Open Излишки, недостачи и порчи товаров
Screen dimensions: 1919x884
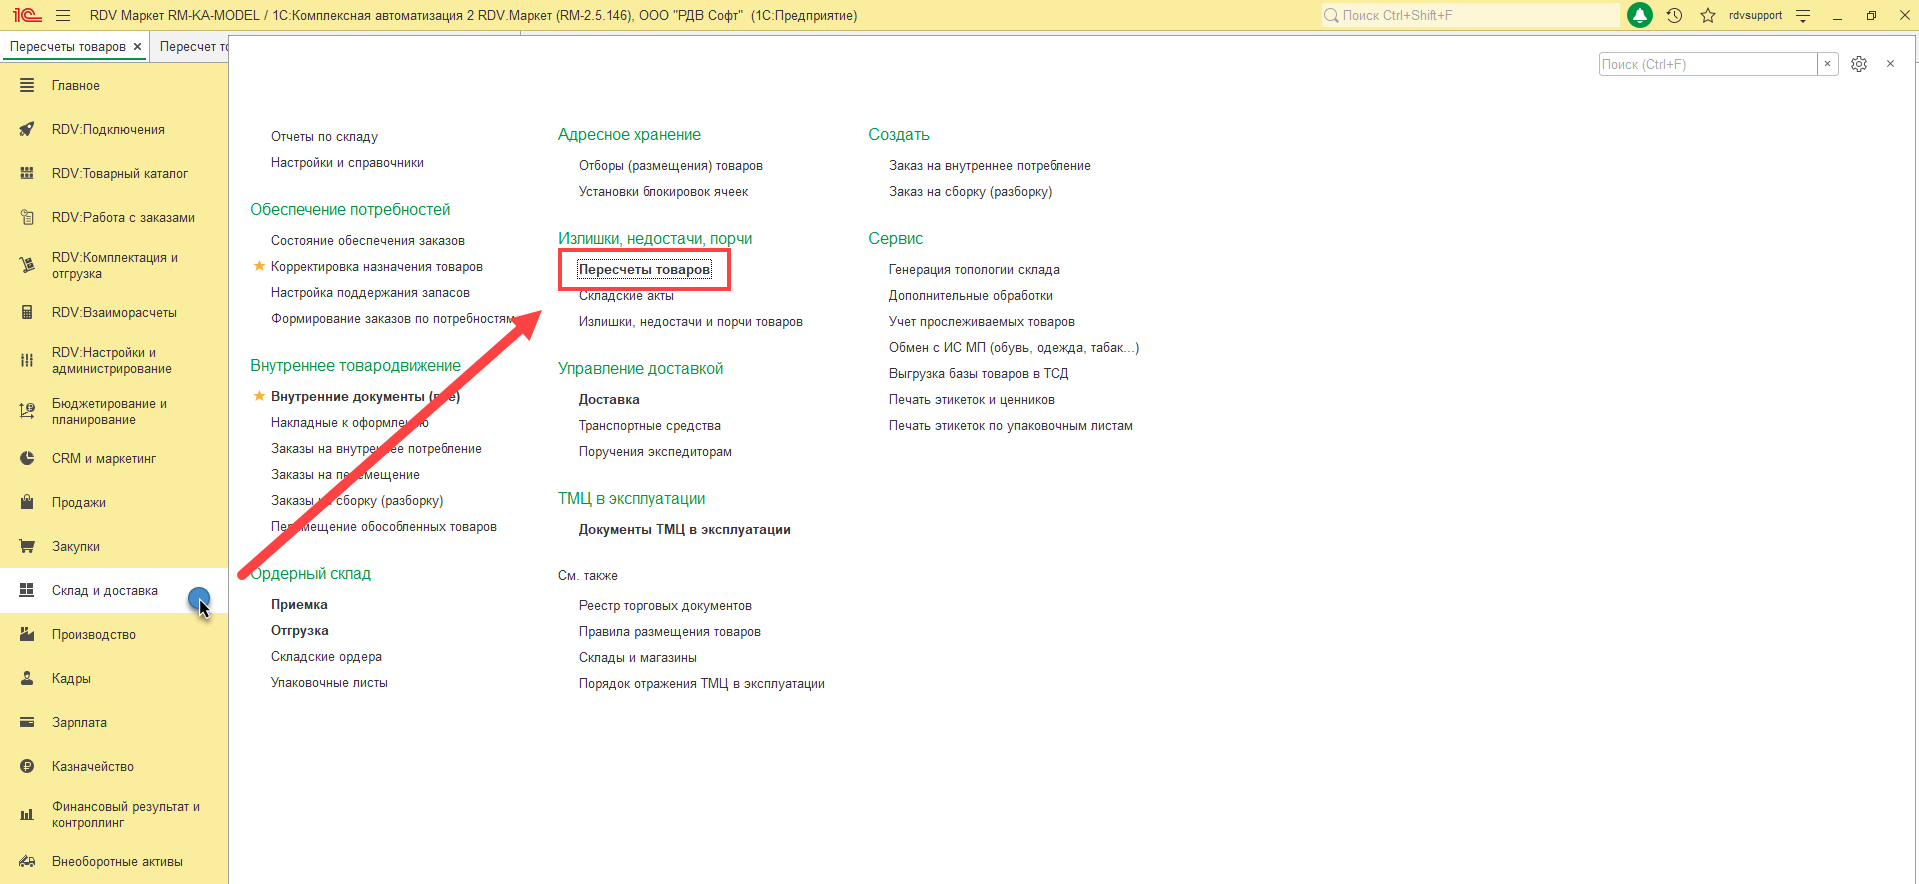click(x=690, y=322)
